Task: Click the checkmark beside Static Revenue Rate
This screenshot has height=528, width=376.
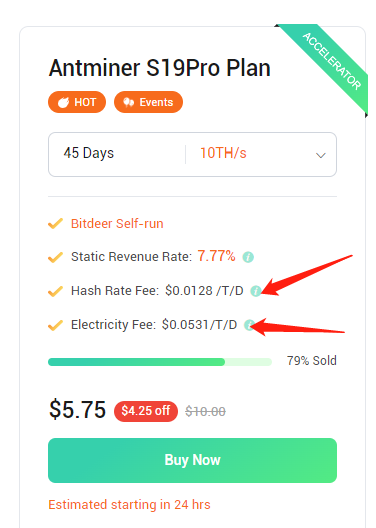Action: click(55, 257)
